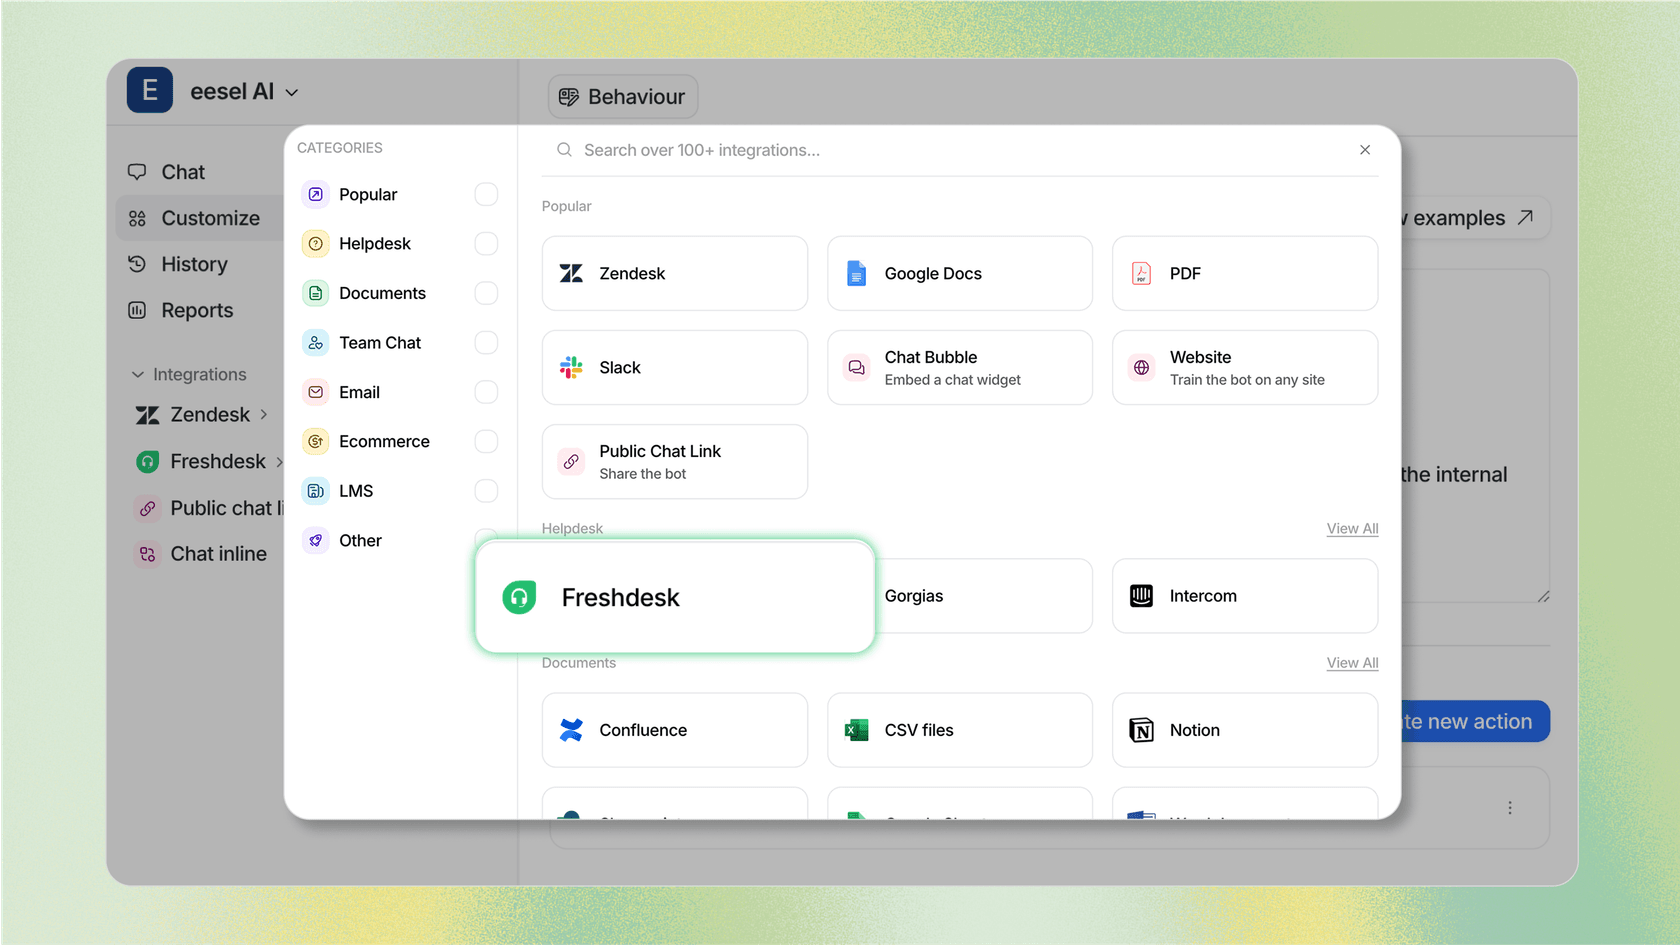This screenshot has width=1680, height=945.
Task: Click the Ecommerce category icon
Action: (316, 441)
